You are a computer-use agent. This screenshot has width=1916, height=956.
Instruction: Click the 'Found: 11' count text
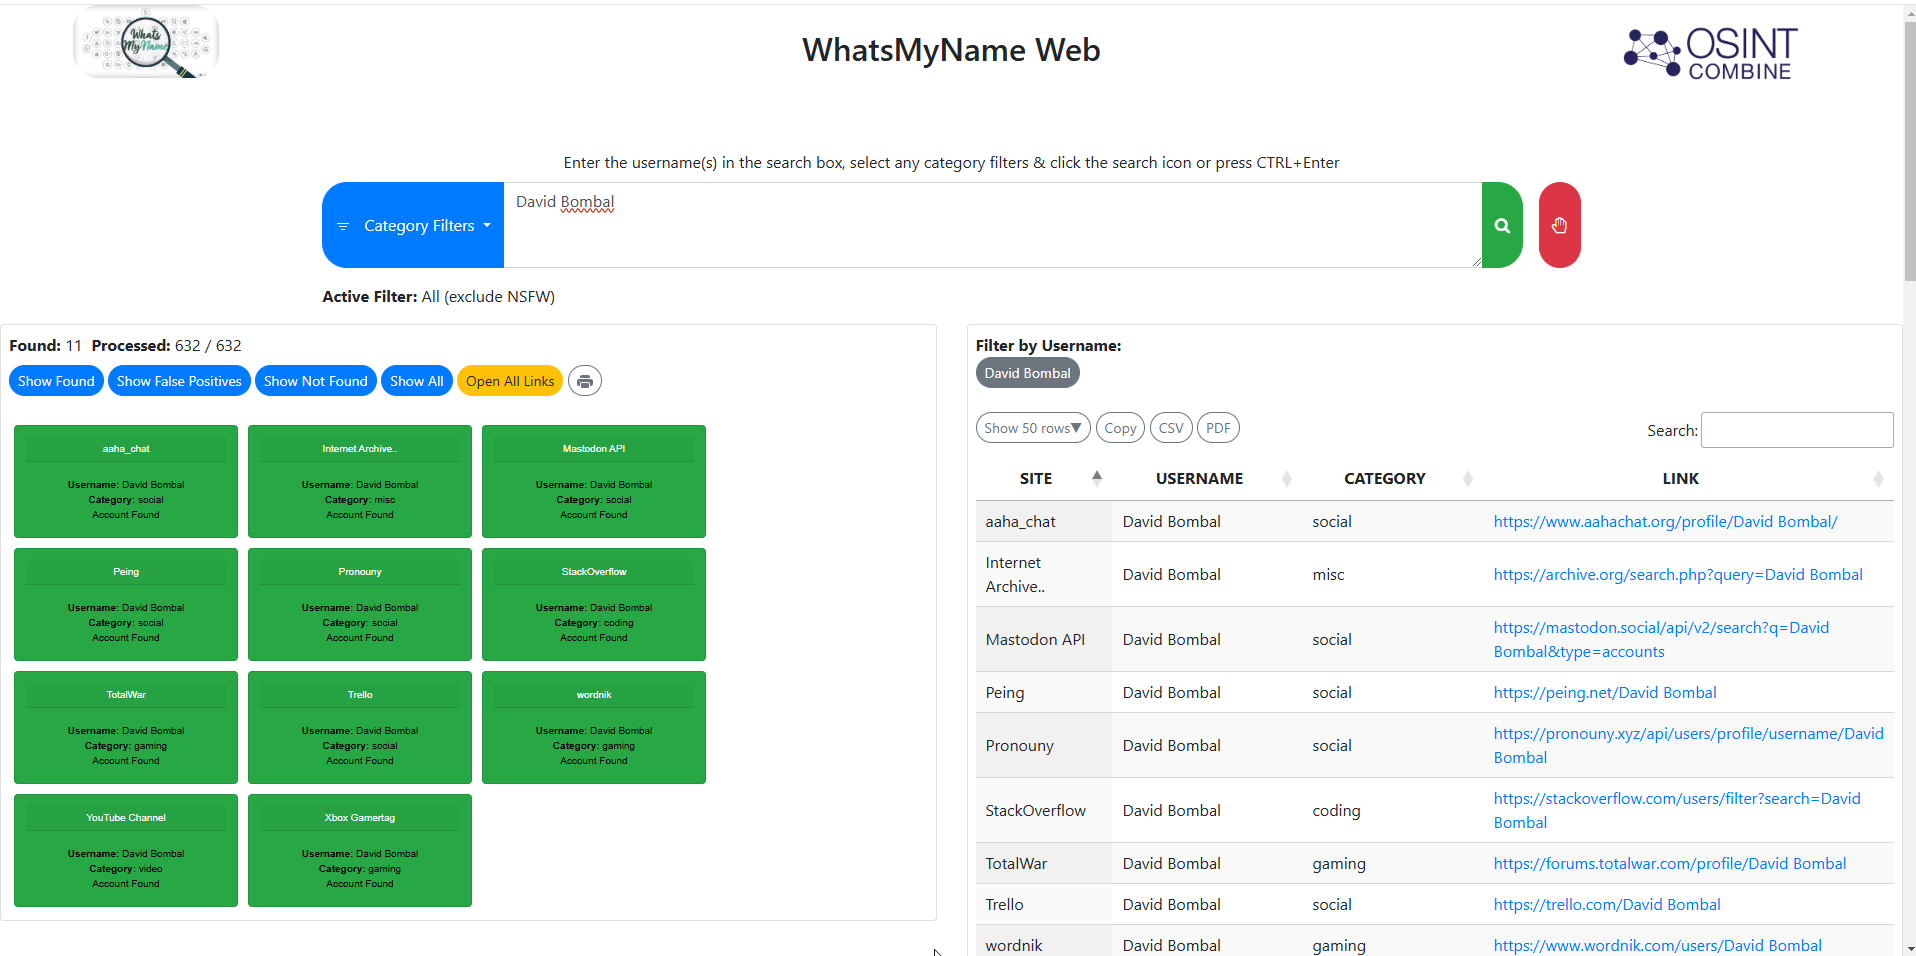pyautogui.click(x=45, y=345)
